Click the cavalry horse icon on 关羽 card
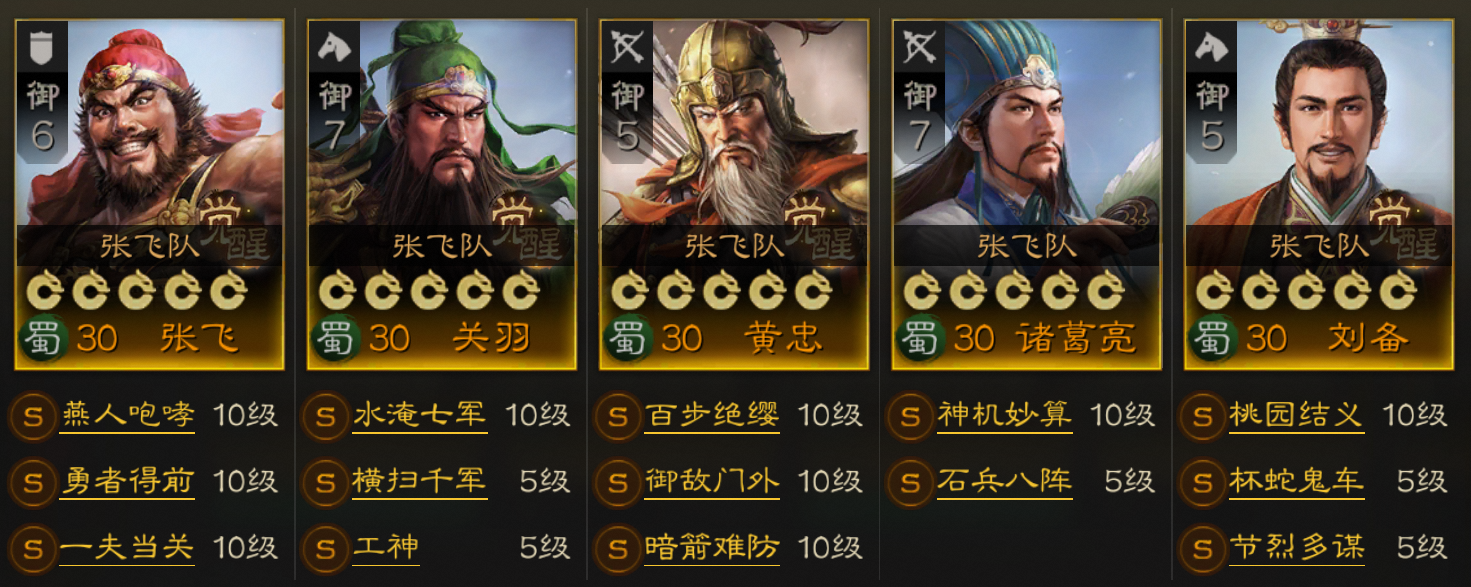The height and width of the screenshot is (587, 1471). pyautogui.click(x=334, y=45)
